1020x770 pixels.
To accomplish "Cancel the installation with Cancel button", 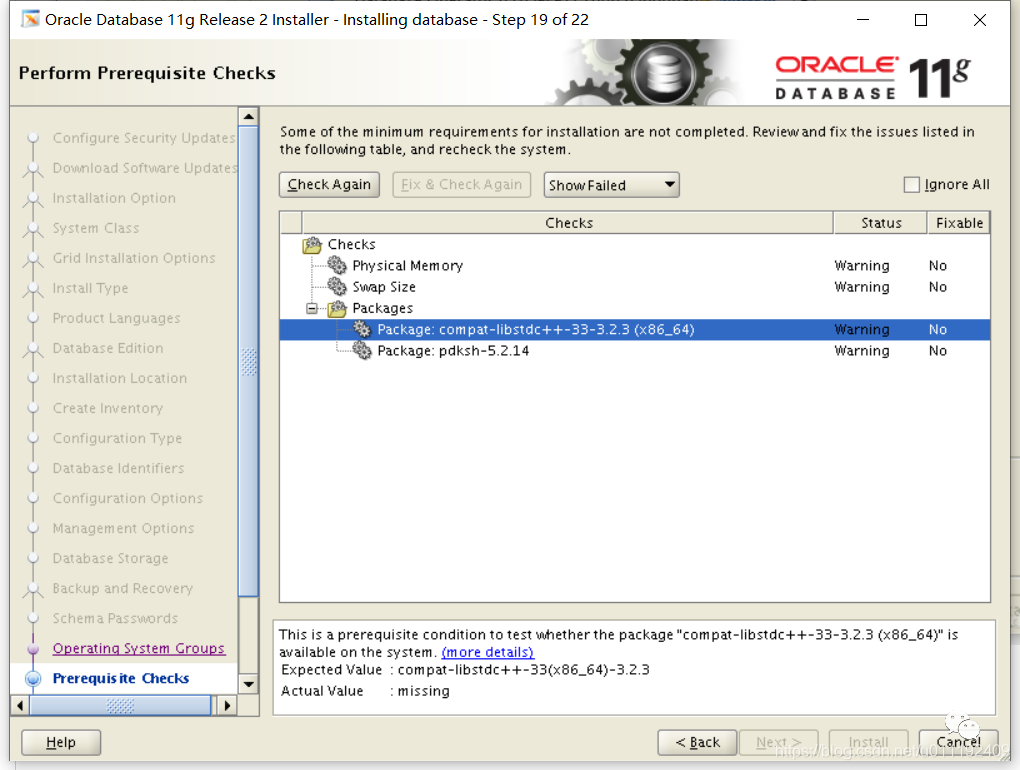I will 958,742.
